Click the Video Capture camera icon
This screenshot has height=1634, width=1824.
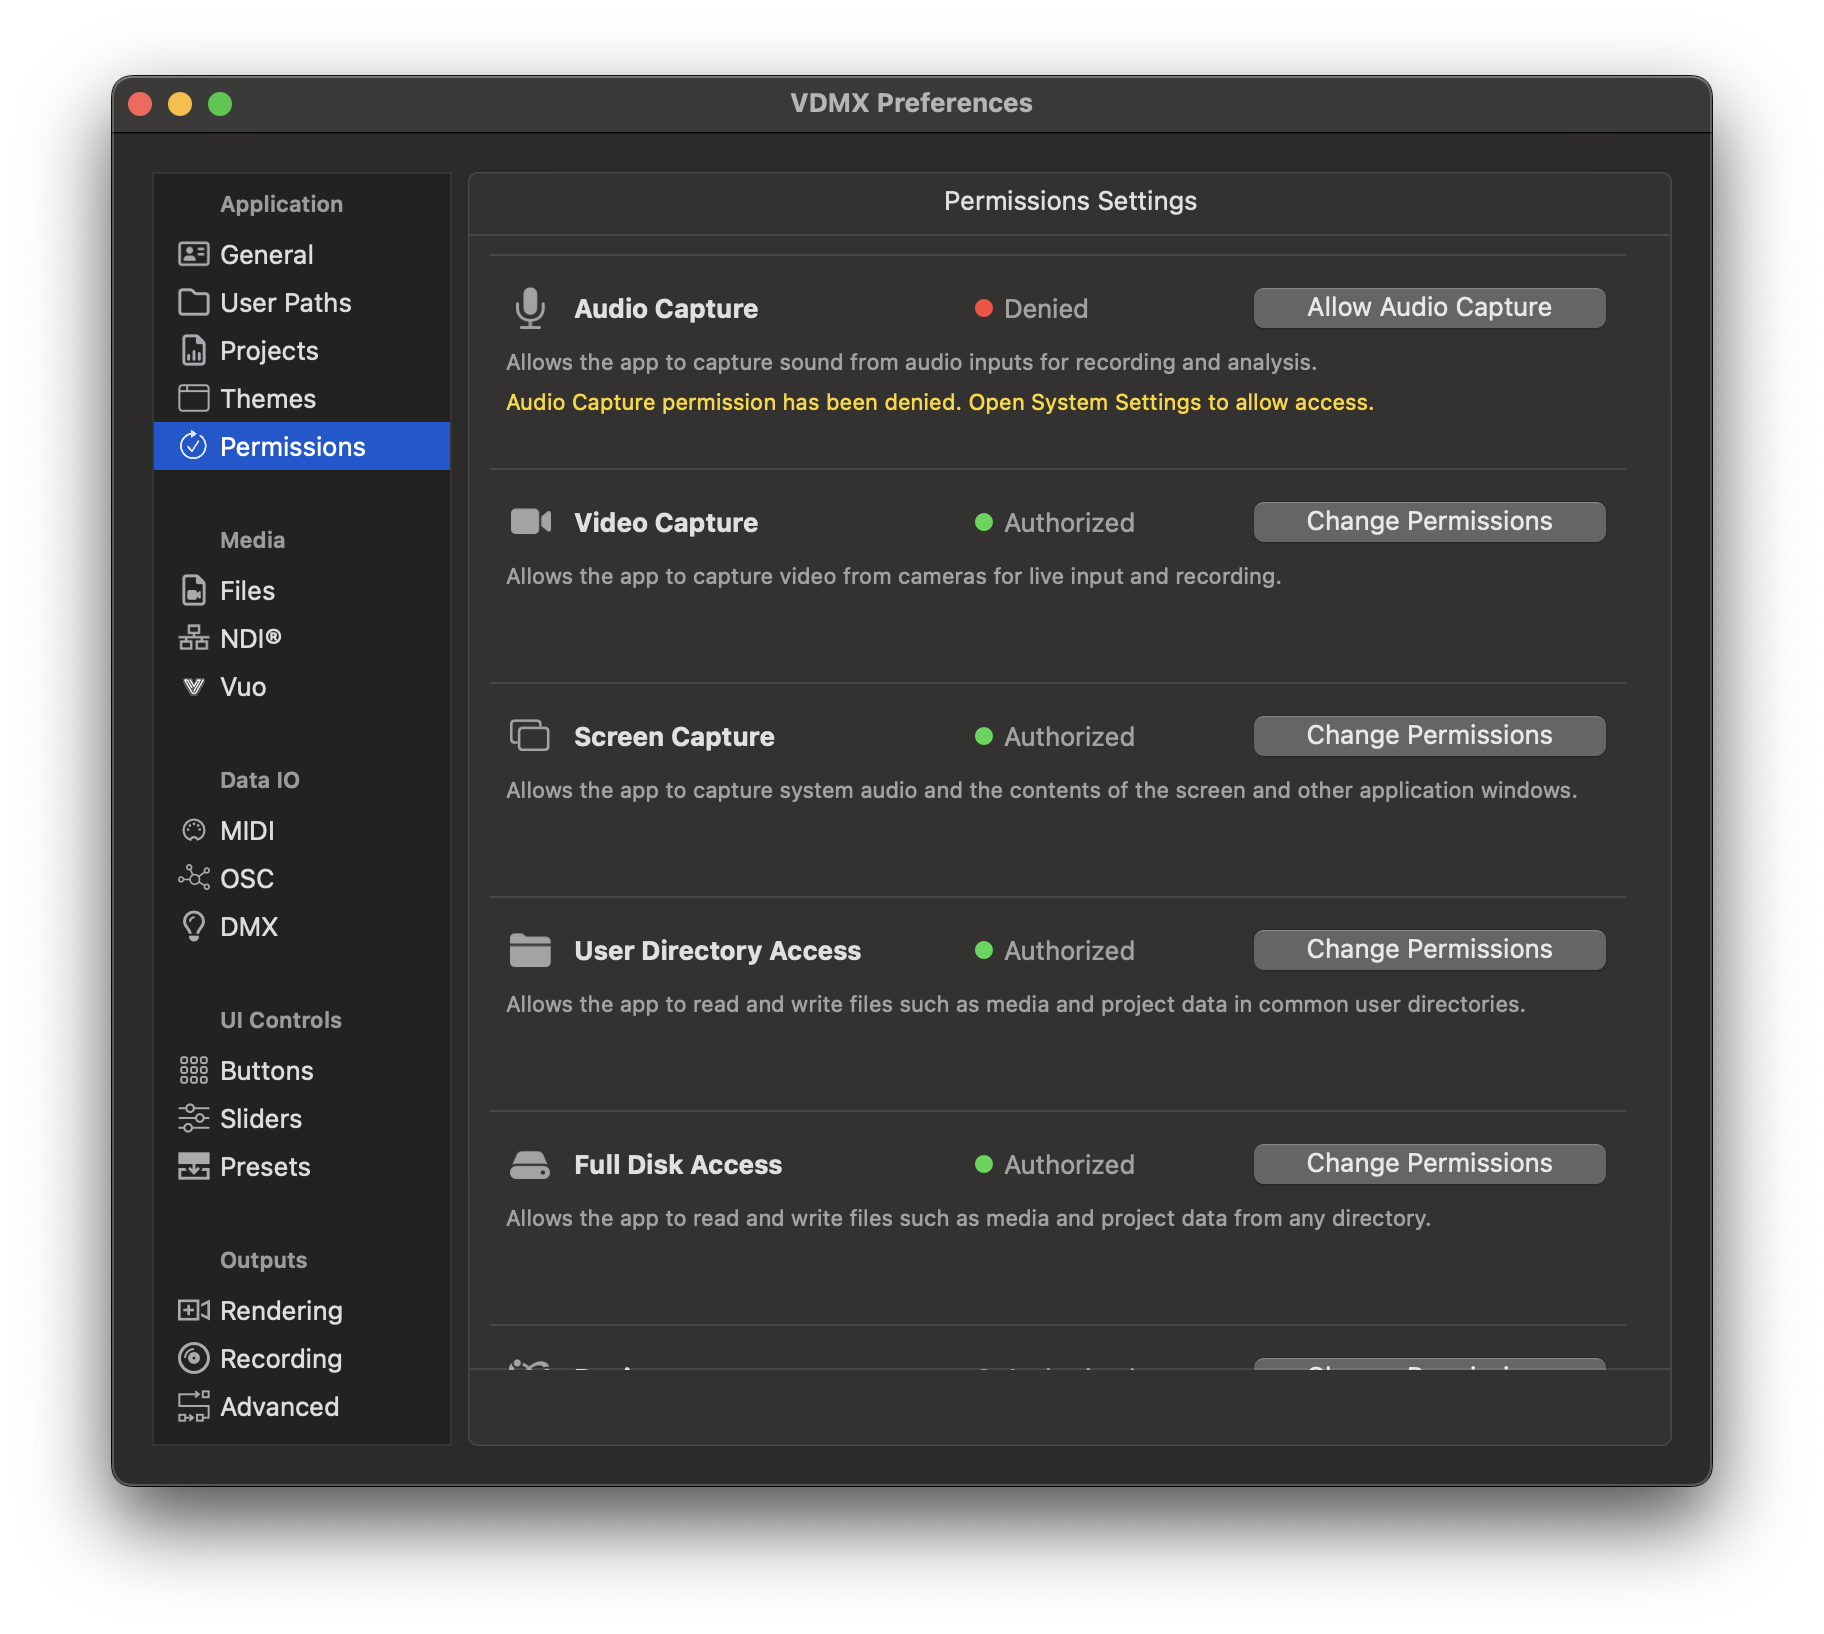click(x=531, y=522)
